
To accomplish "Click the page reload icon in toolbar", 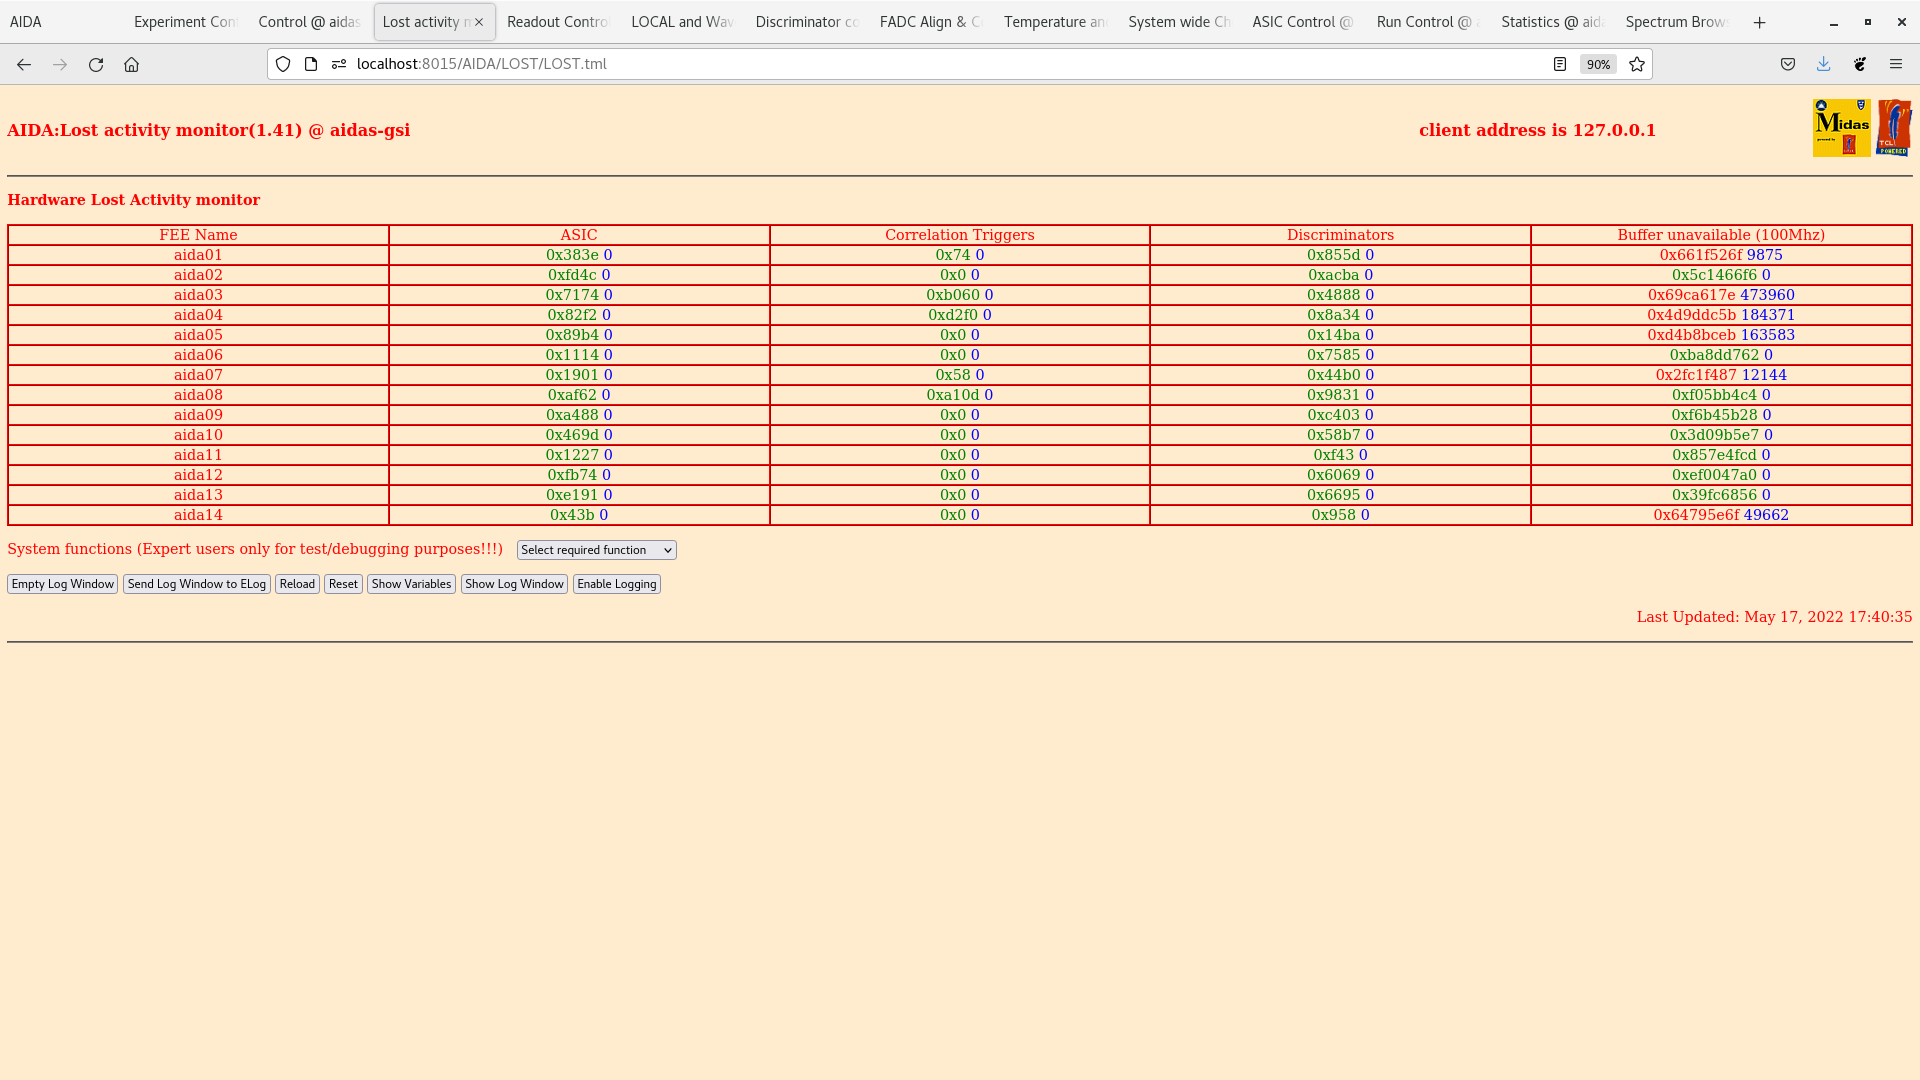I will 96,64.
